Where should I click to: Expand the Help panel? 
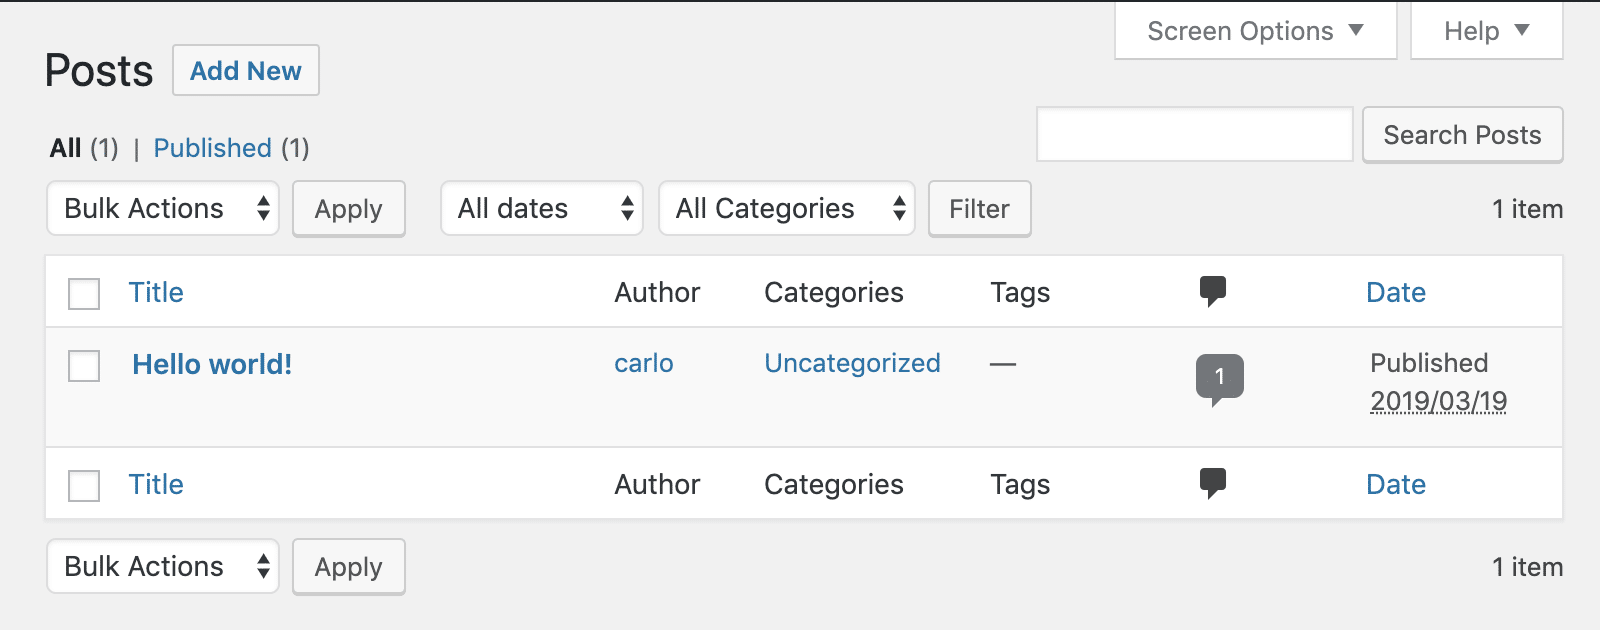point(1486,31)
